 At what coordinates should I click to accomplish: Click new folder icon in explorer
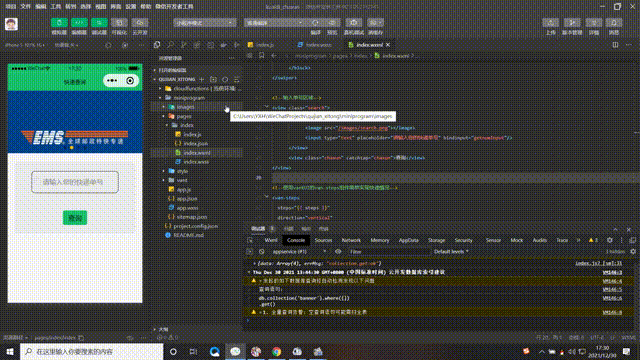(213, 79)
